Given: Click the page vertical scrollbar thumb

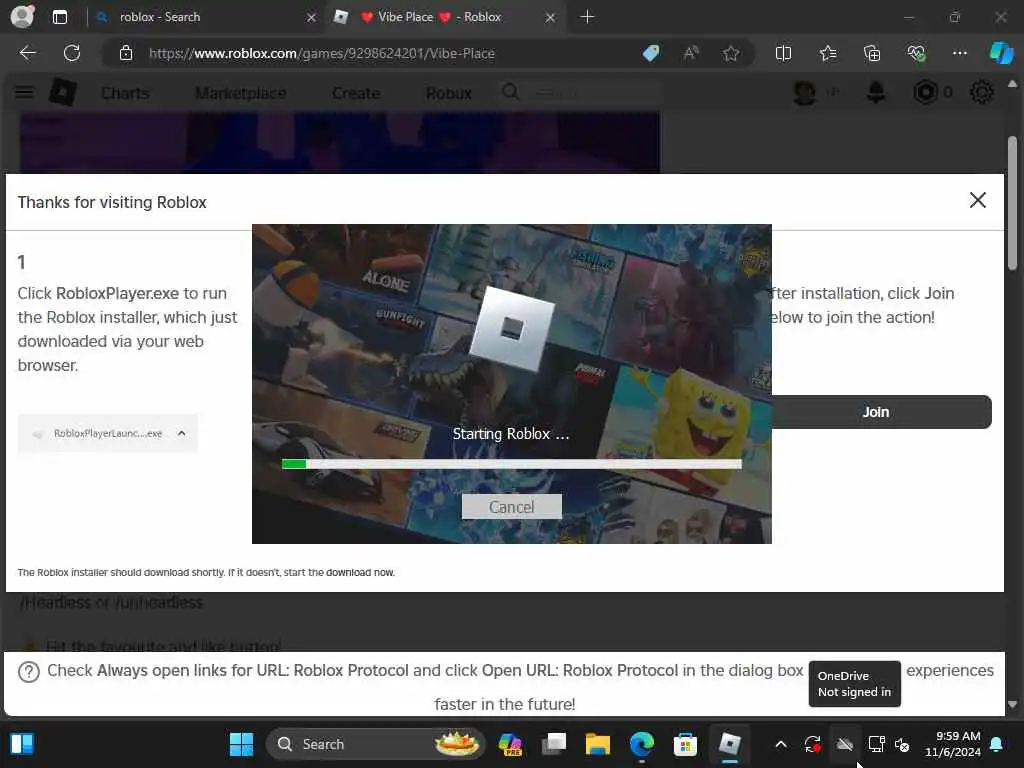Looking at the screenshot, I should coord(1012,202).
